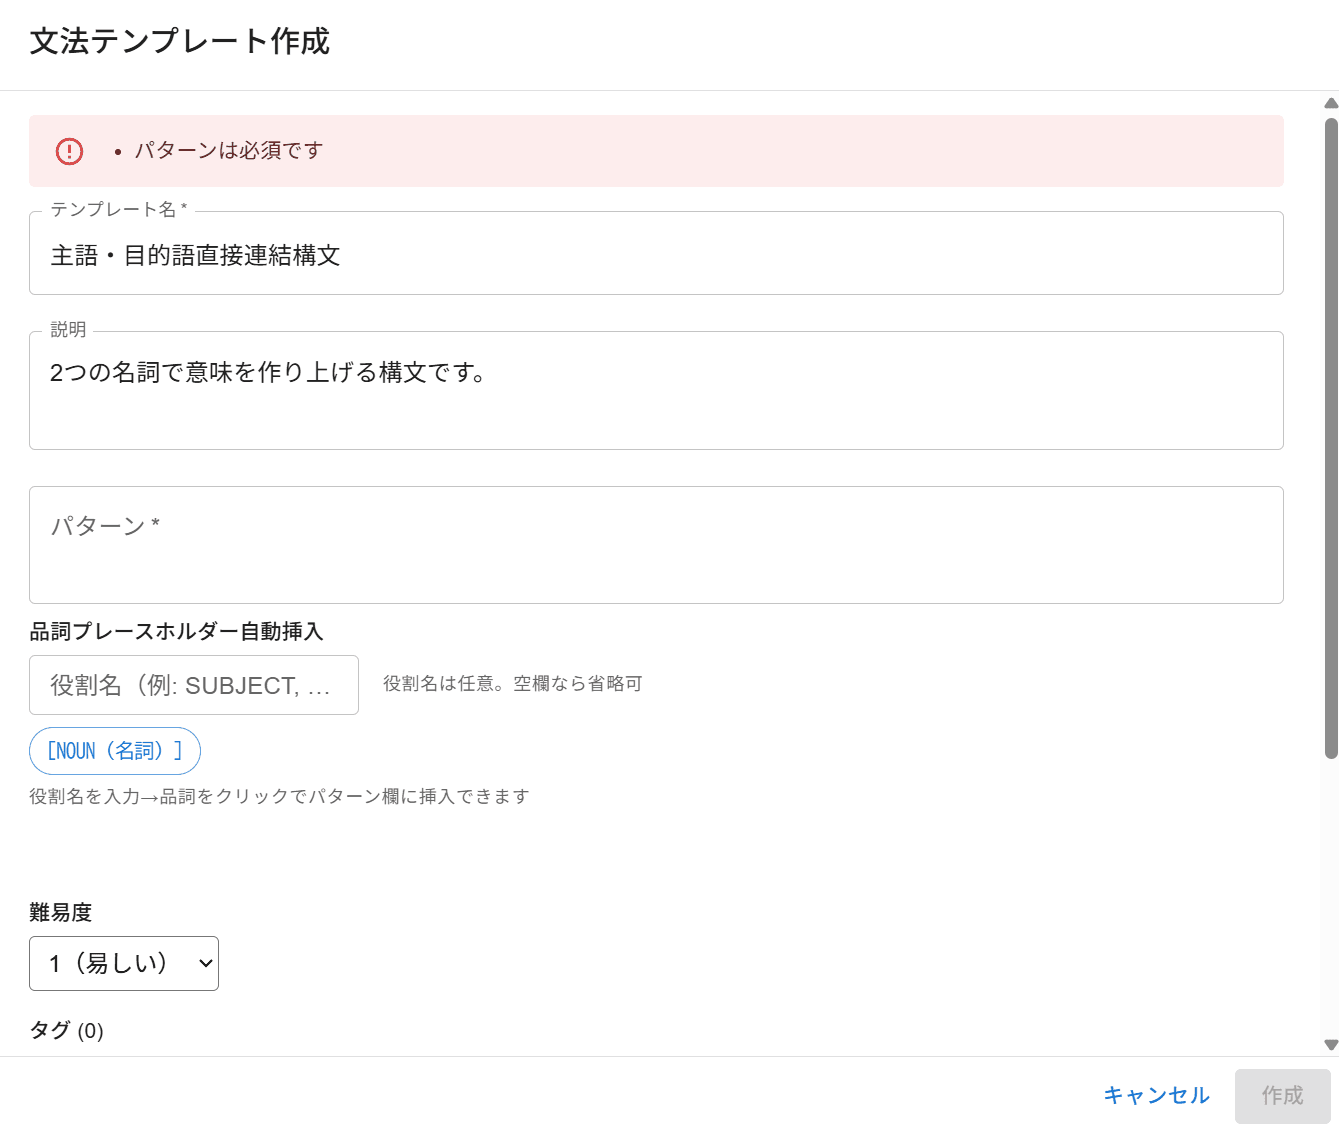The height and width of the screenshot is (1132, 1339).
Task: Click the 説明 field label
Action: tap(69, 330)
